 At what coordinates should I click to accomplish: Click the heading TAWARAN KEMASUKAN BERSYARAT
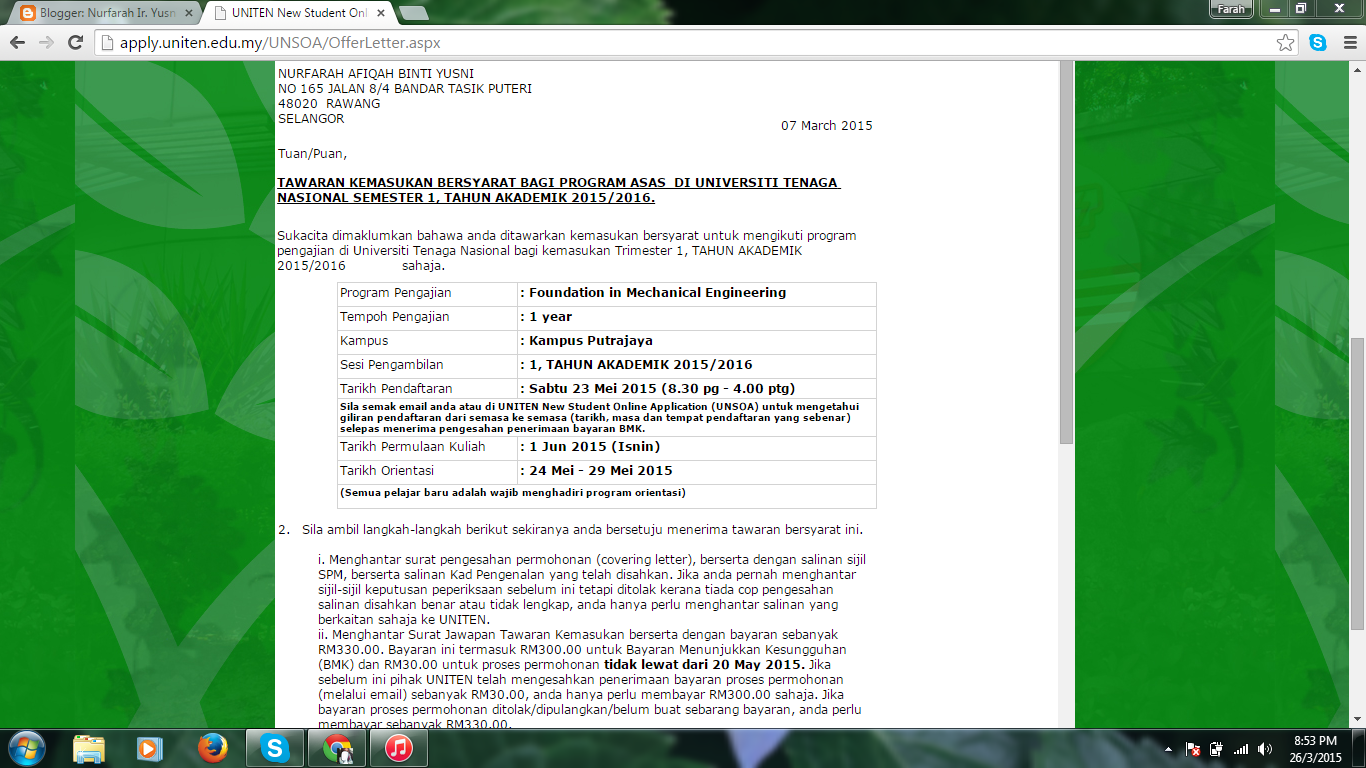tap(559, 190)
